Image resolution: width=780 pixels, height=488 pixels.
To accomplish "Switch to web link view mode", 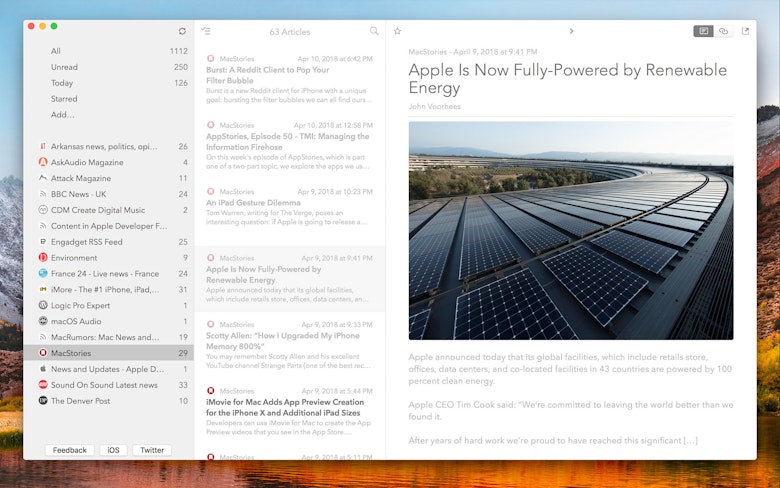I will [723, 31].
